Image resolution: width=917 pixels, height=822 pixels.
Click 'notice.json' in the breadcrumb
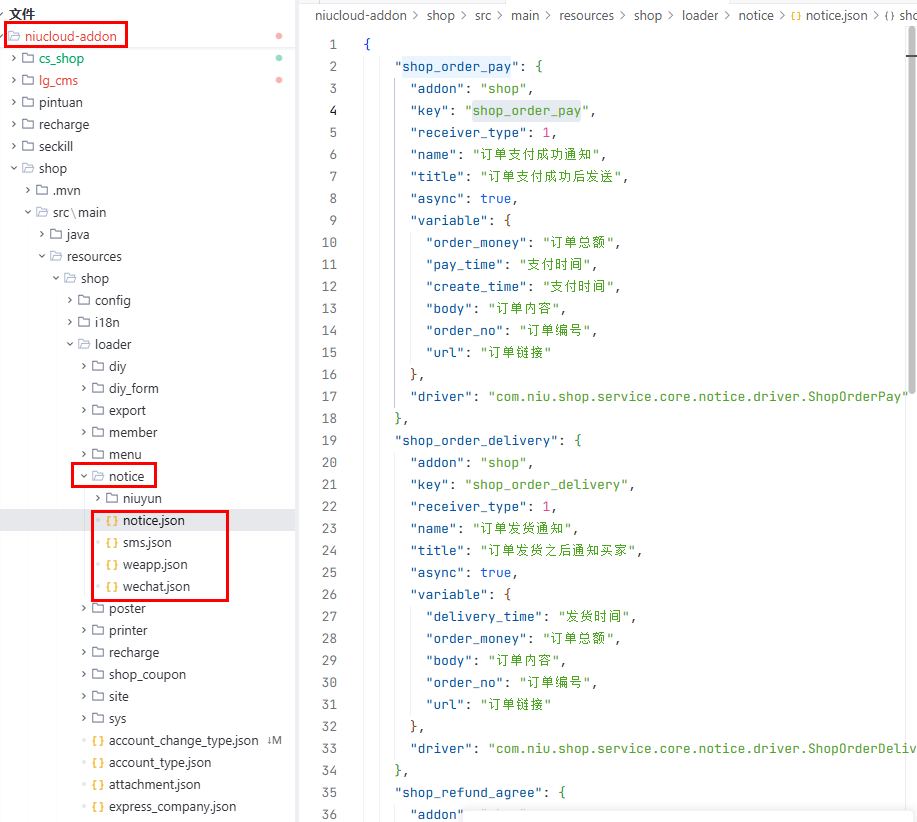pos(836,16)
